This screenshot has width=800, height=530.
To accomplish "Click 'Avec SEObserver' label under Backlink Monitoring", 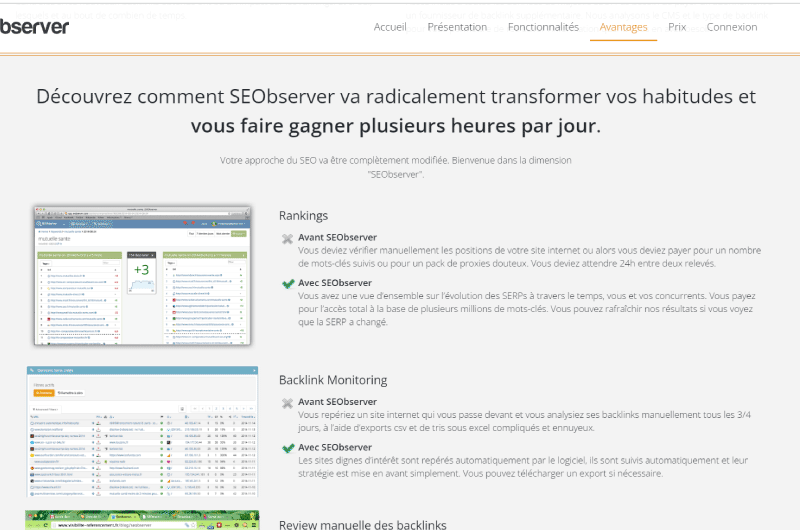I will coord(335,447).
